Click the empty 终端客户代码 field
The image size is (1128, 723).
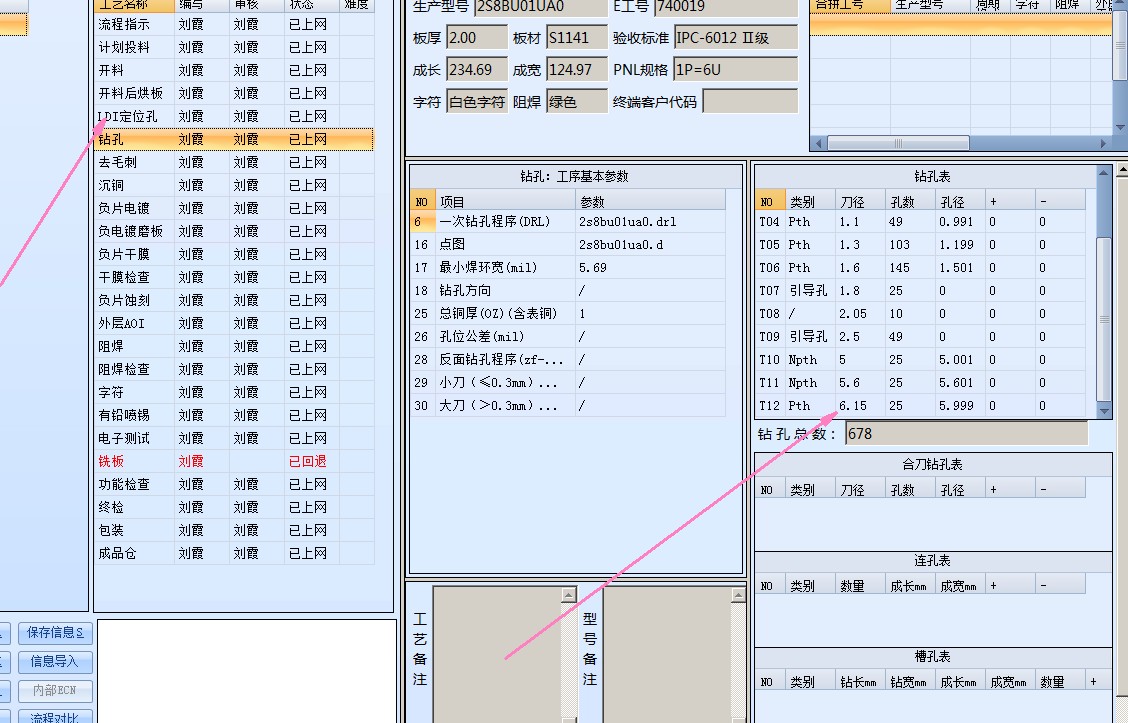[750, 101]
